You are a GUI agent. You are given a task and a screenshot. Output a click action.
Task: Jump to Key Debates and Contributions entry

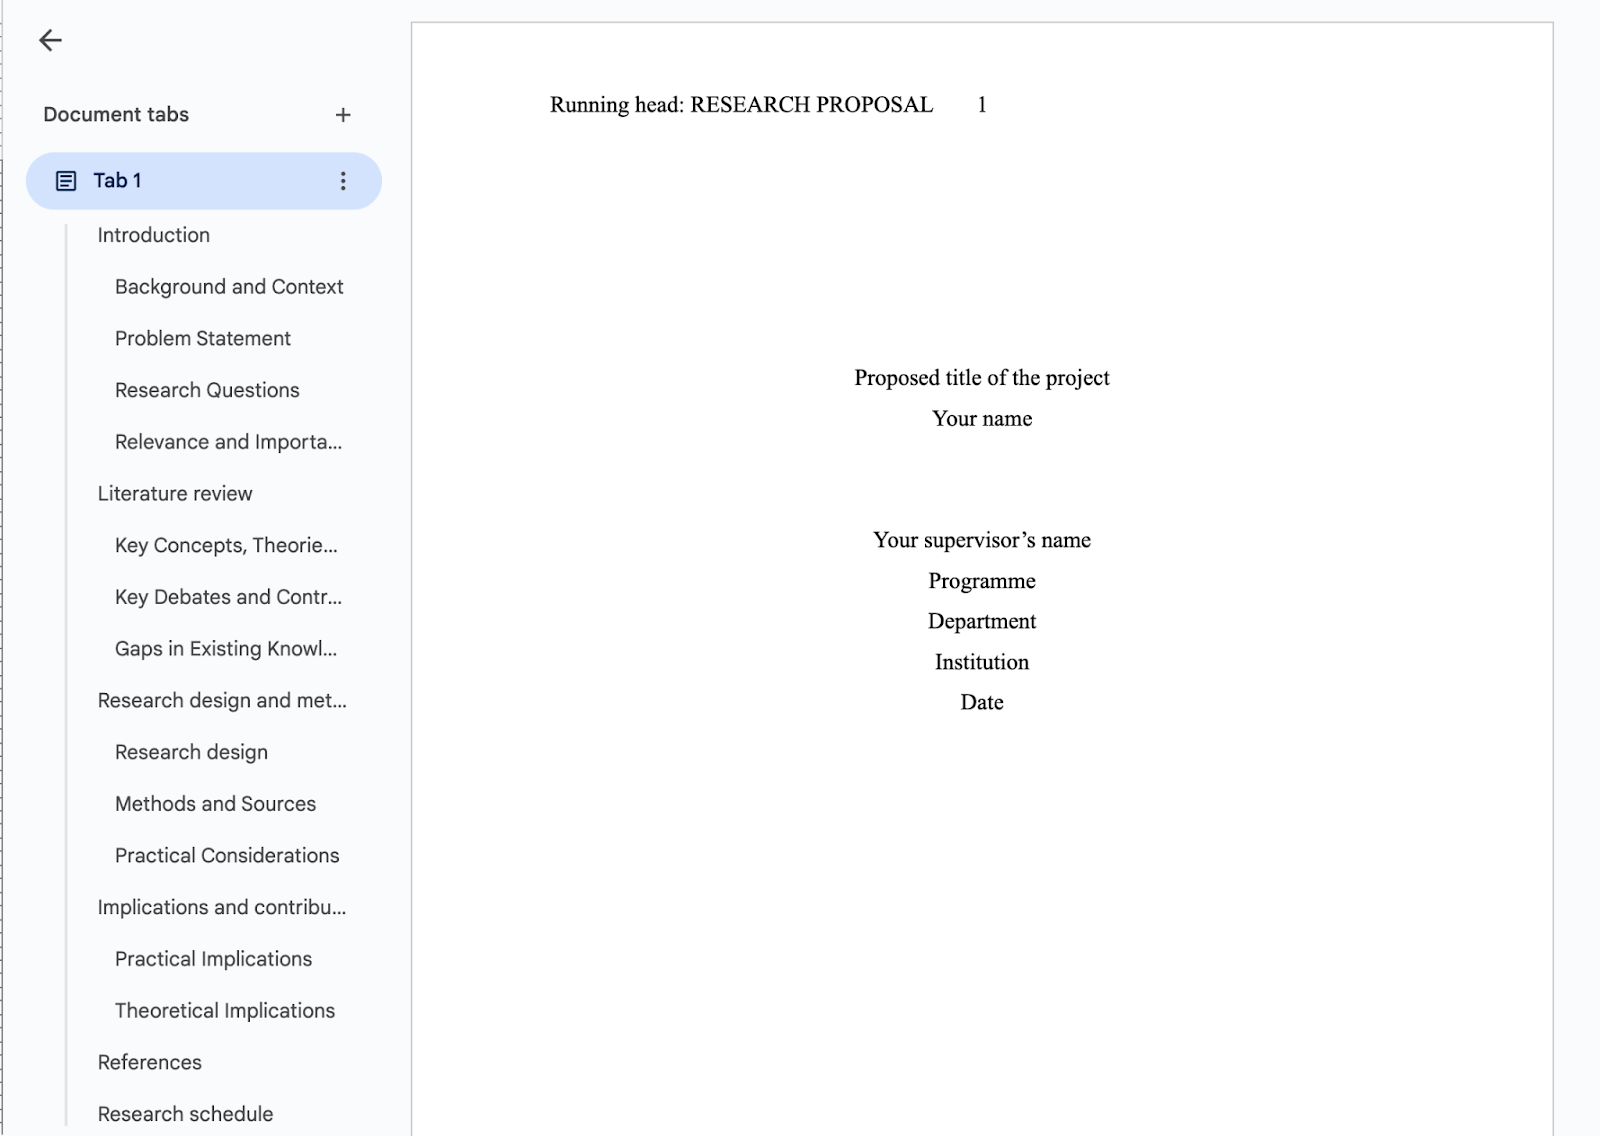point(228,597)
